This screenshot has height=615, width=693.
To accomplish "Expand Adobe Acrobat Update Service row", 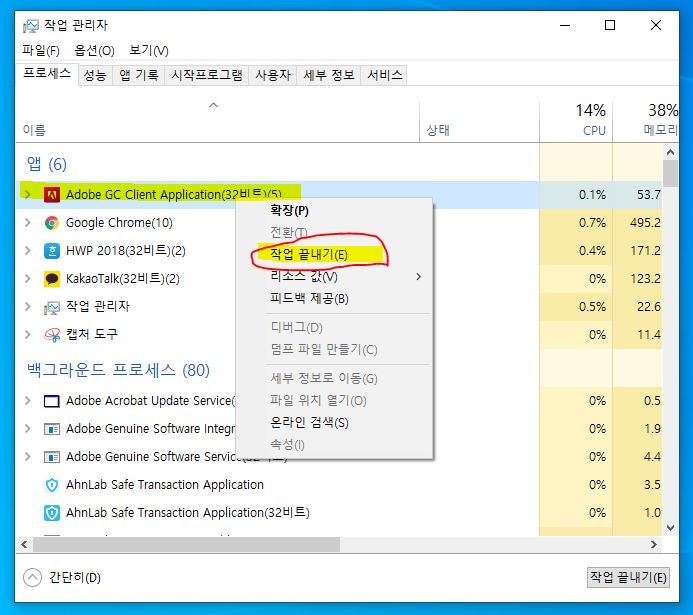I will pyautogui.click(x=27, y=401).
